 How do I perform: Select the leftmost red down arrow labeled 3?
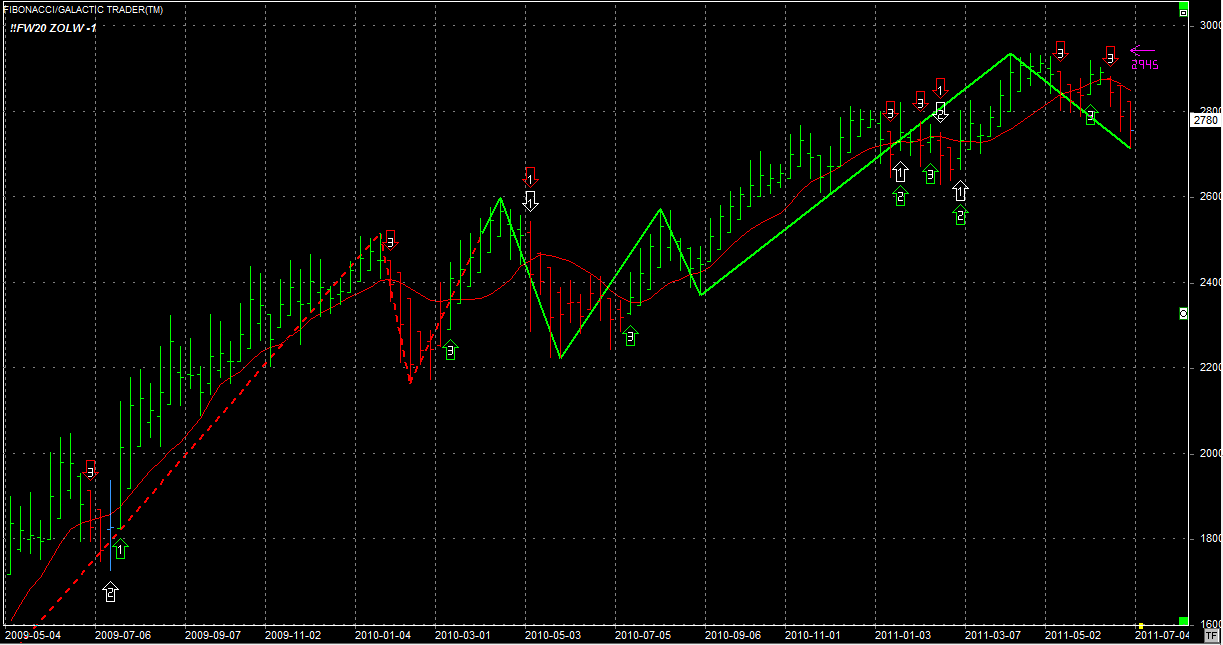(x=91, y=469)
